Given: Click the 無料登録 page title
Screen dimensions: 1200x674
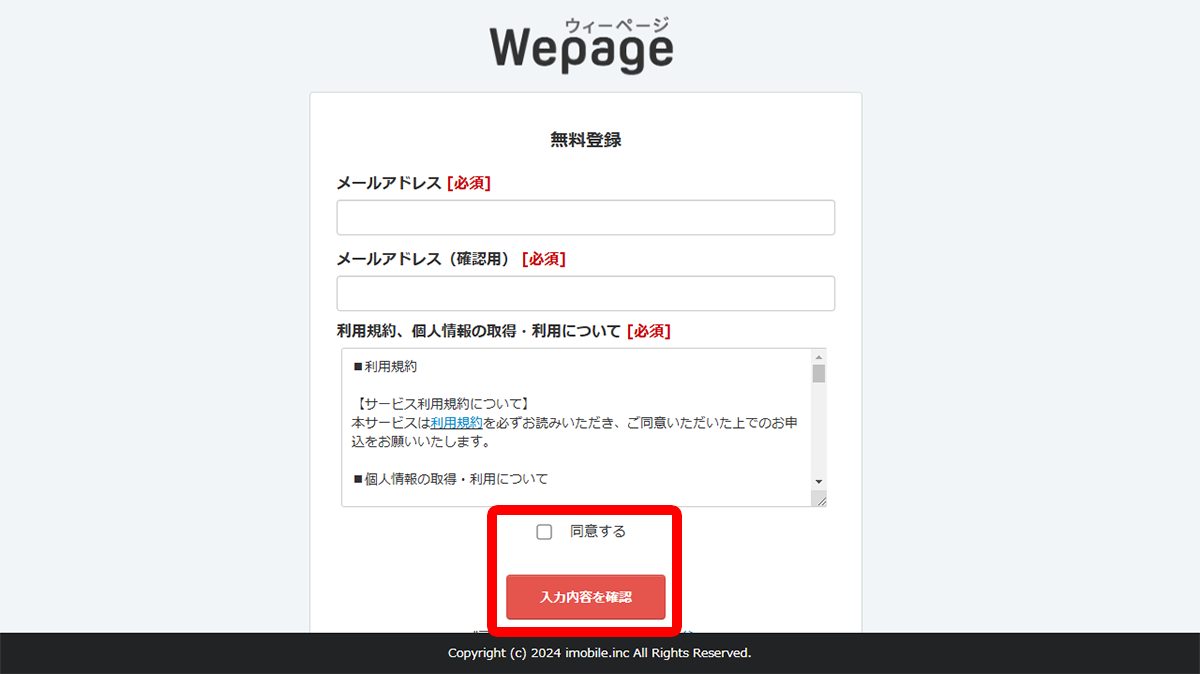Looking at the screenshot, I should pos(585,139).
